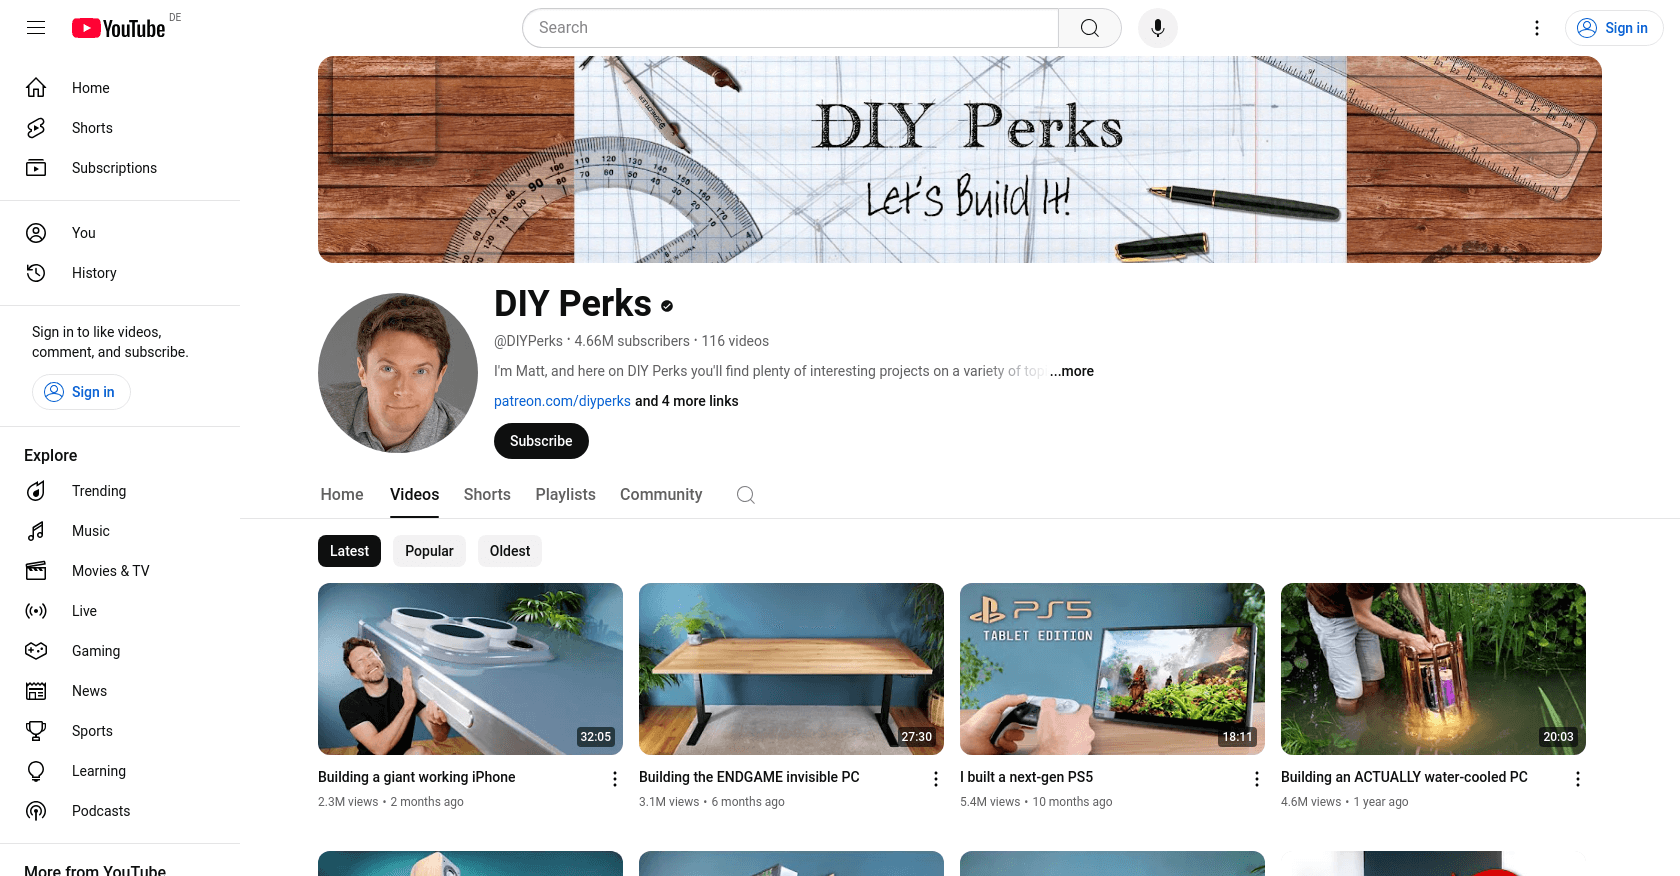Open the top-bar settings three-dot menu
This screenshot has width=1680, height=876.
pos(1537,28)
